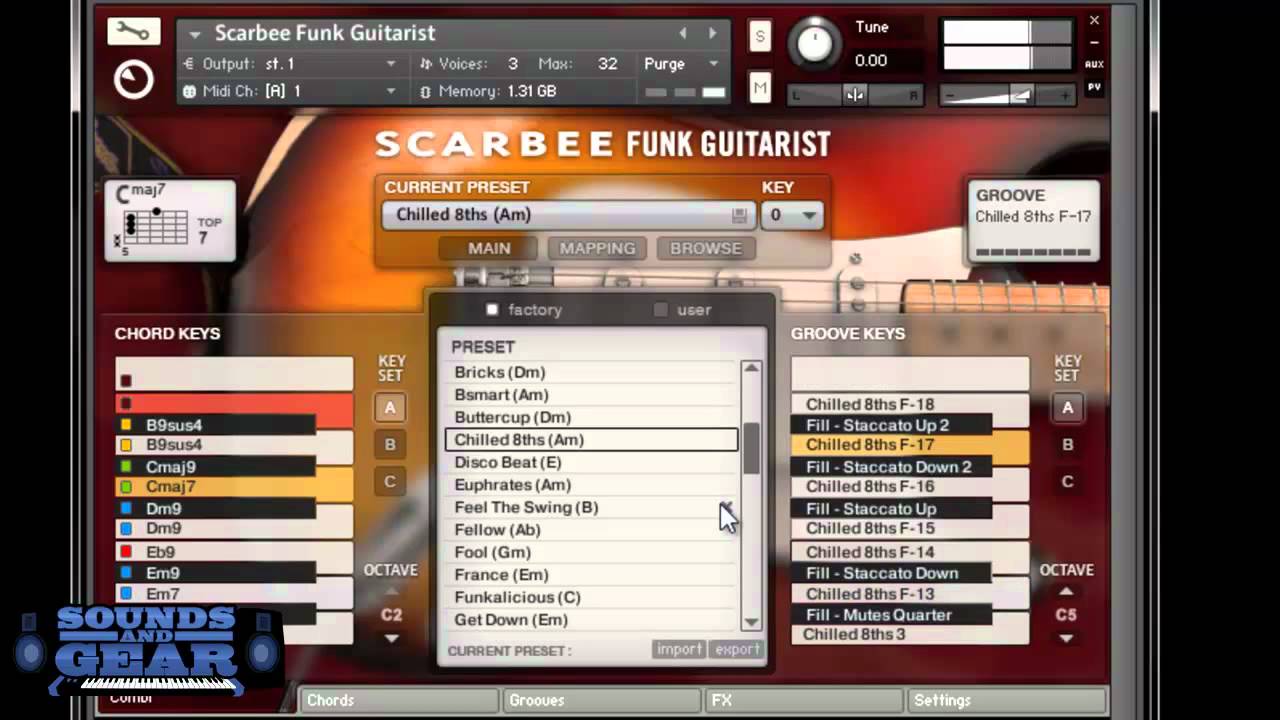1280x720 pixels.
Task: Switch to the MAIN tab
Action: point(489,248)
